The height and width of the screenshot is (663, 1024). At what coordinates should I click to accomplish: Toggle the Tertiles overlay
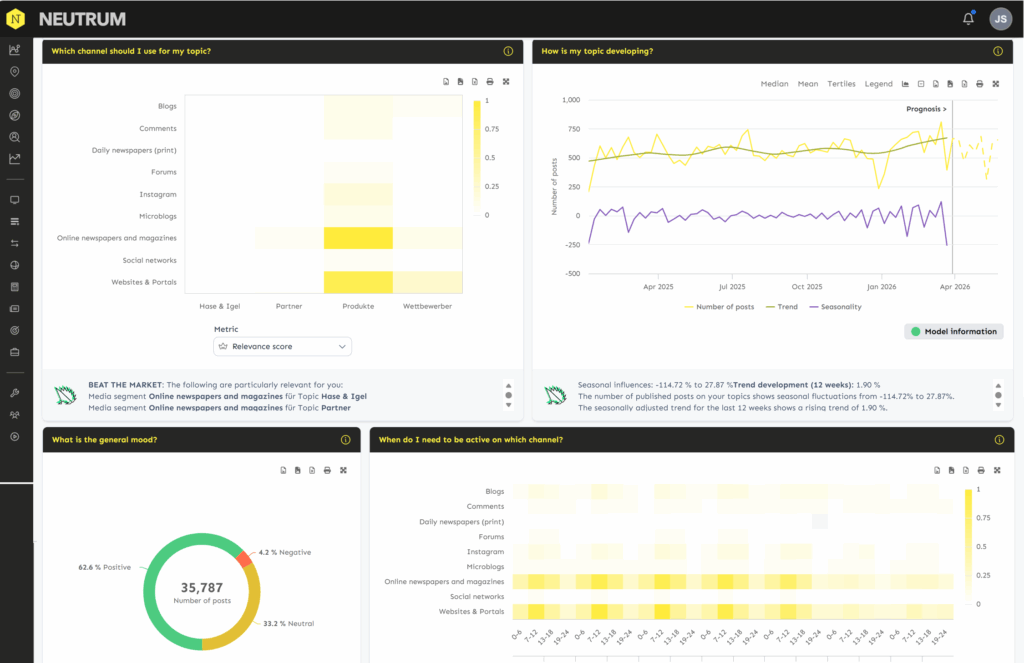pyautogui.click(x=841, y=84)
